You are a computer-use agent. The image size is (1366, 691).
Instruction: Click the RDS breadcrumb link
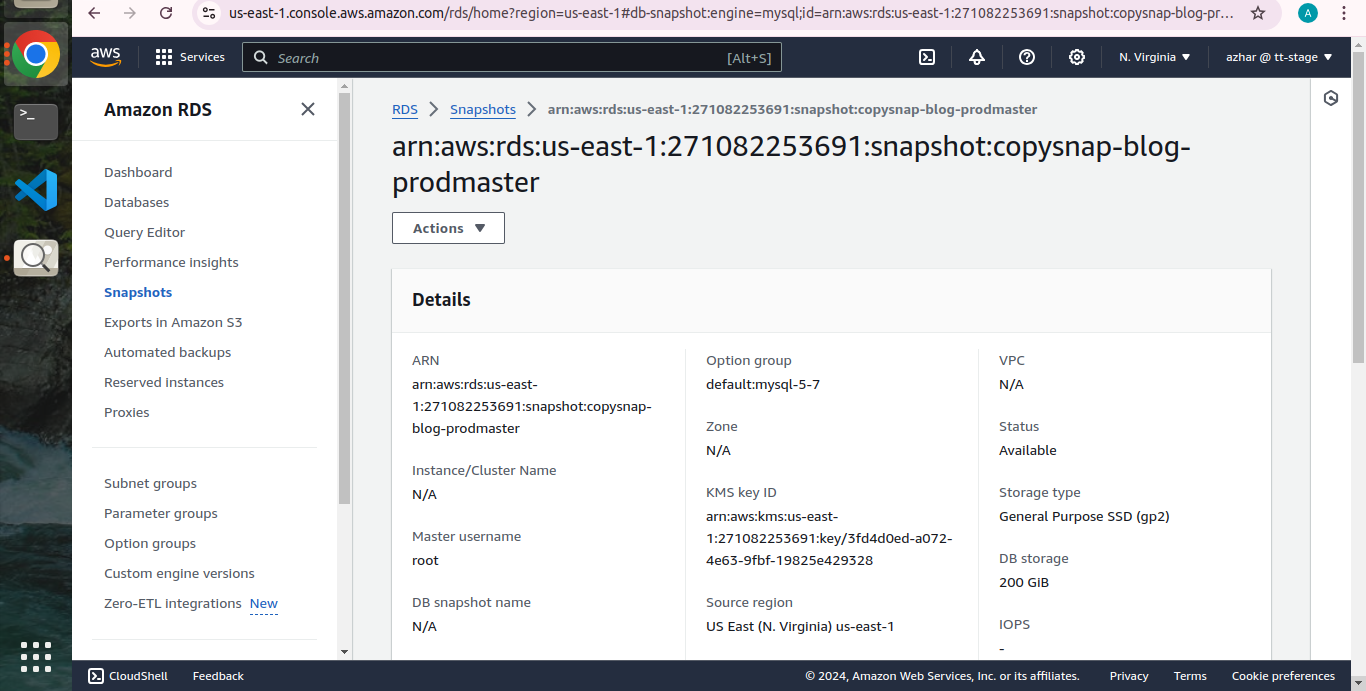[405, 109]
